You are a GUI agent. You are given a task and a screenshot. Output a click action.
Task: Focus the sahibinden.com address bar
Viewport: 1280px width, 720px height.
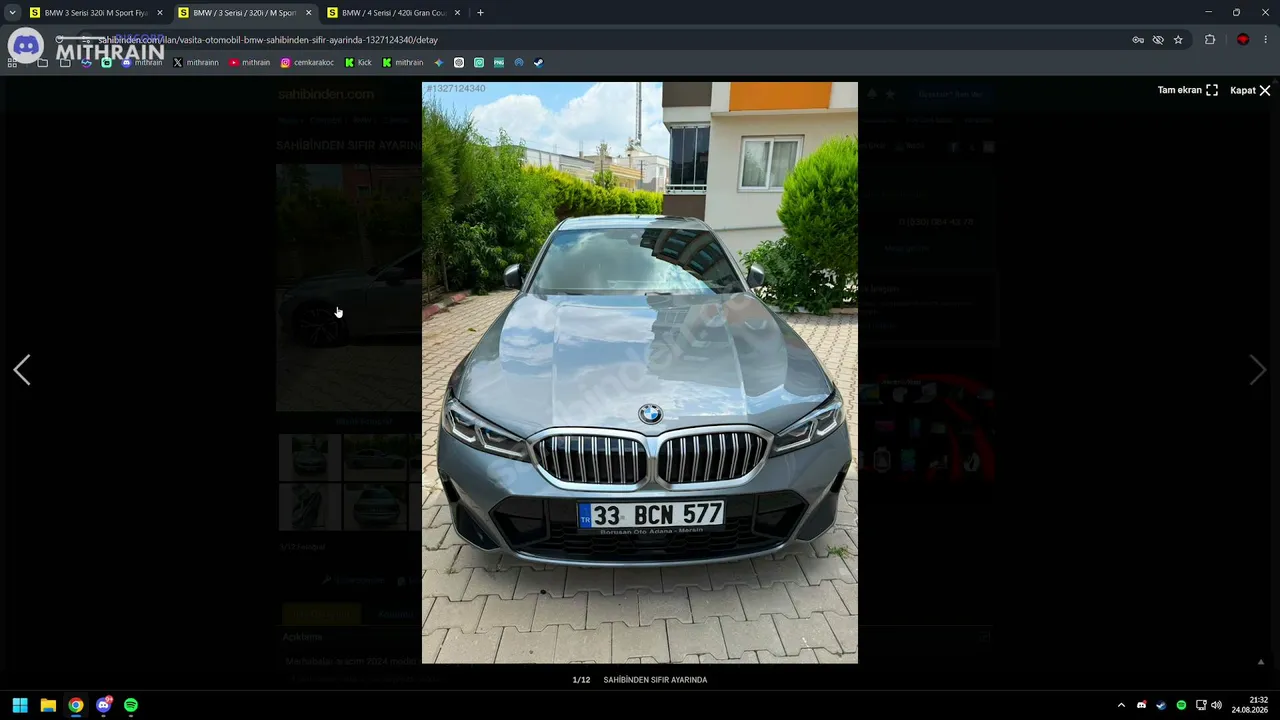click(x=600, y=40)
